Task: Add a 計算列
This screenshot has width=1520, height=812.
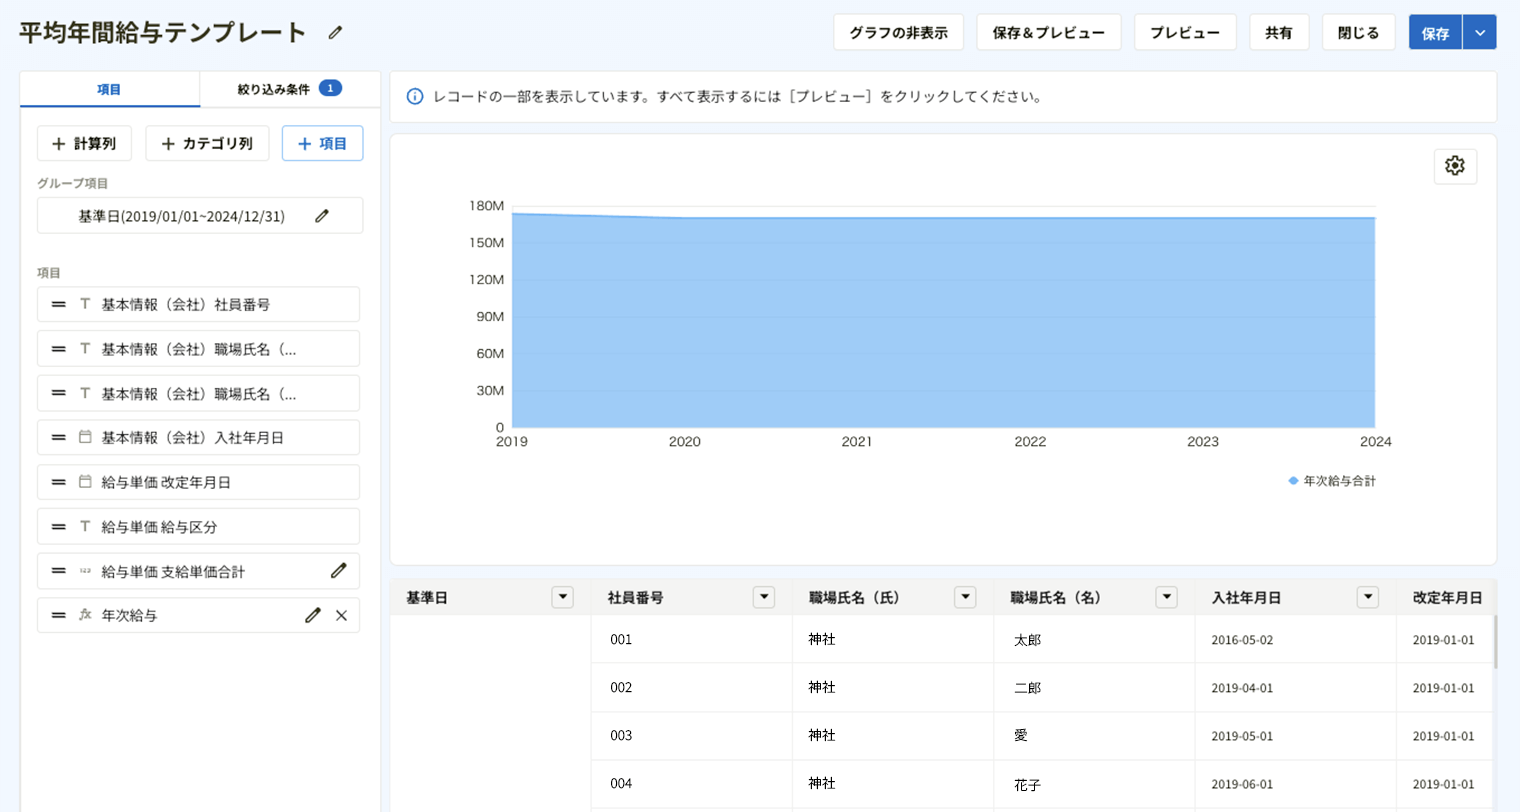Action: (x=84, y=143)
